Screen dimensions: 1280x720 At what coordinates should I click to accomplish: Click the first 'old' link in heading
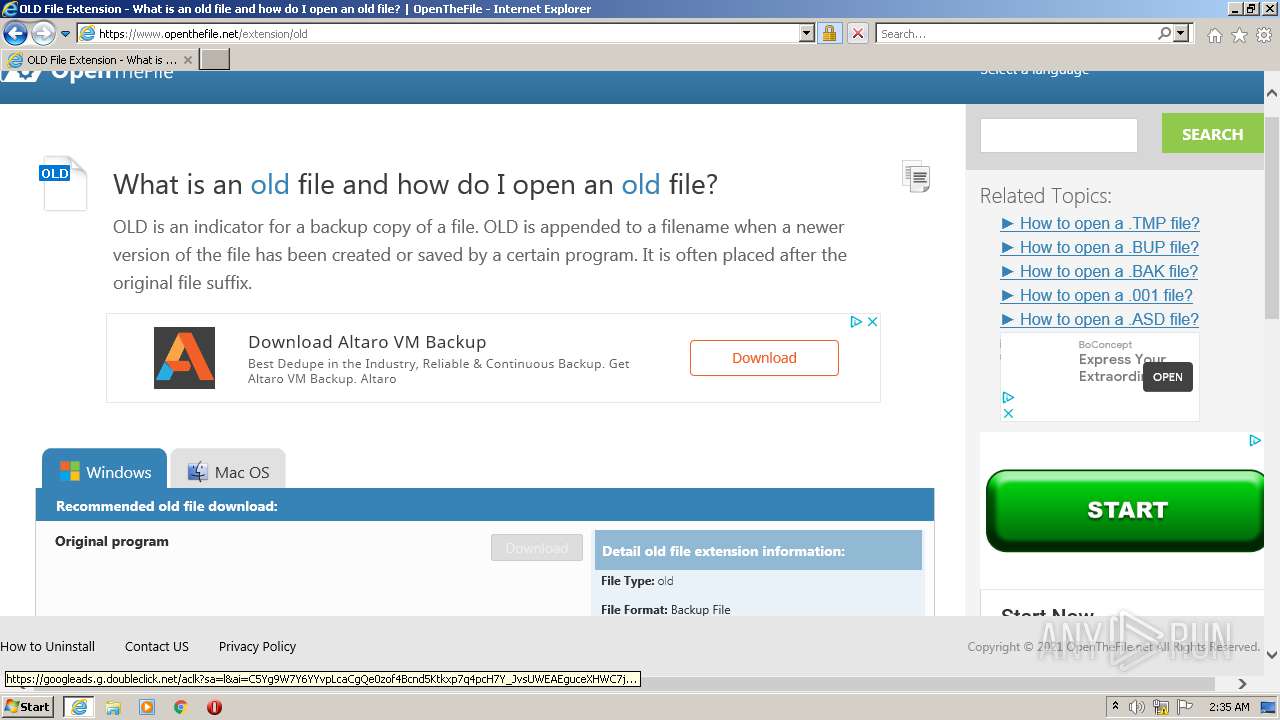pos(270,184)
